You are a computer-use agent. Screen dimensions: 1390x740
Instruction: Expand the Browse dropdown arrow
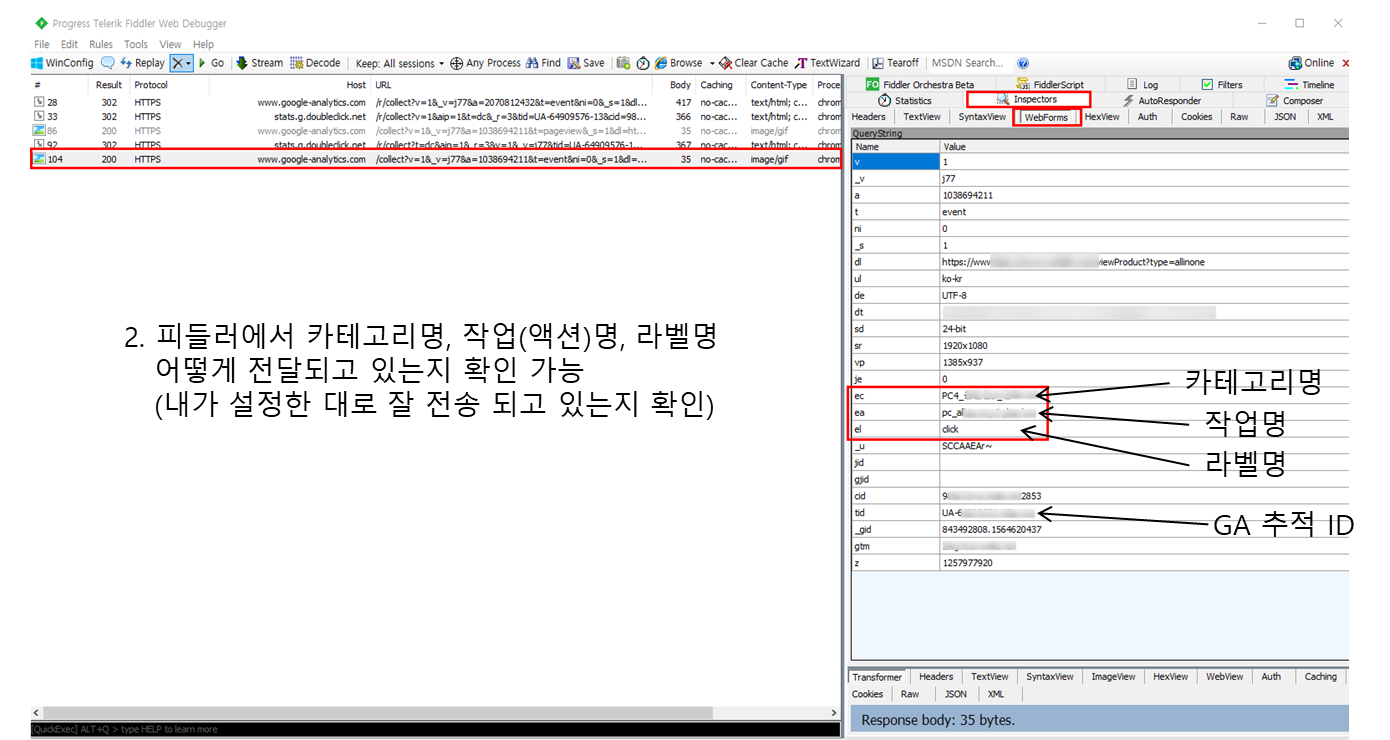coord(712,63)
